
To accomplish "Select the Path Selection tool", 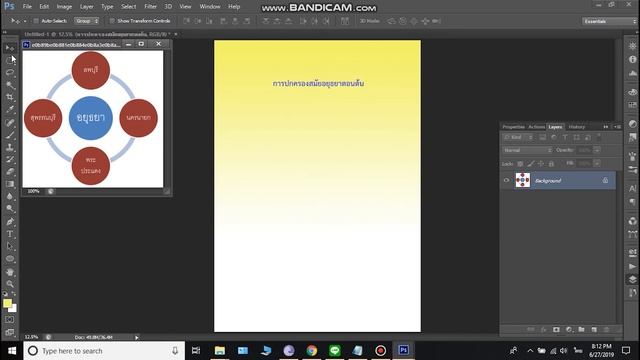I will (x=10, y=246).
